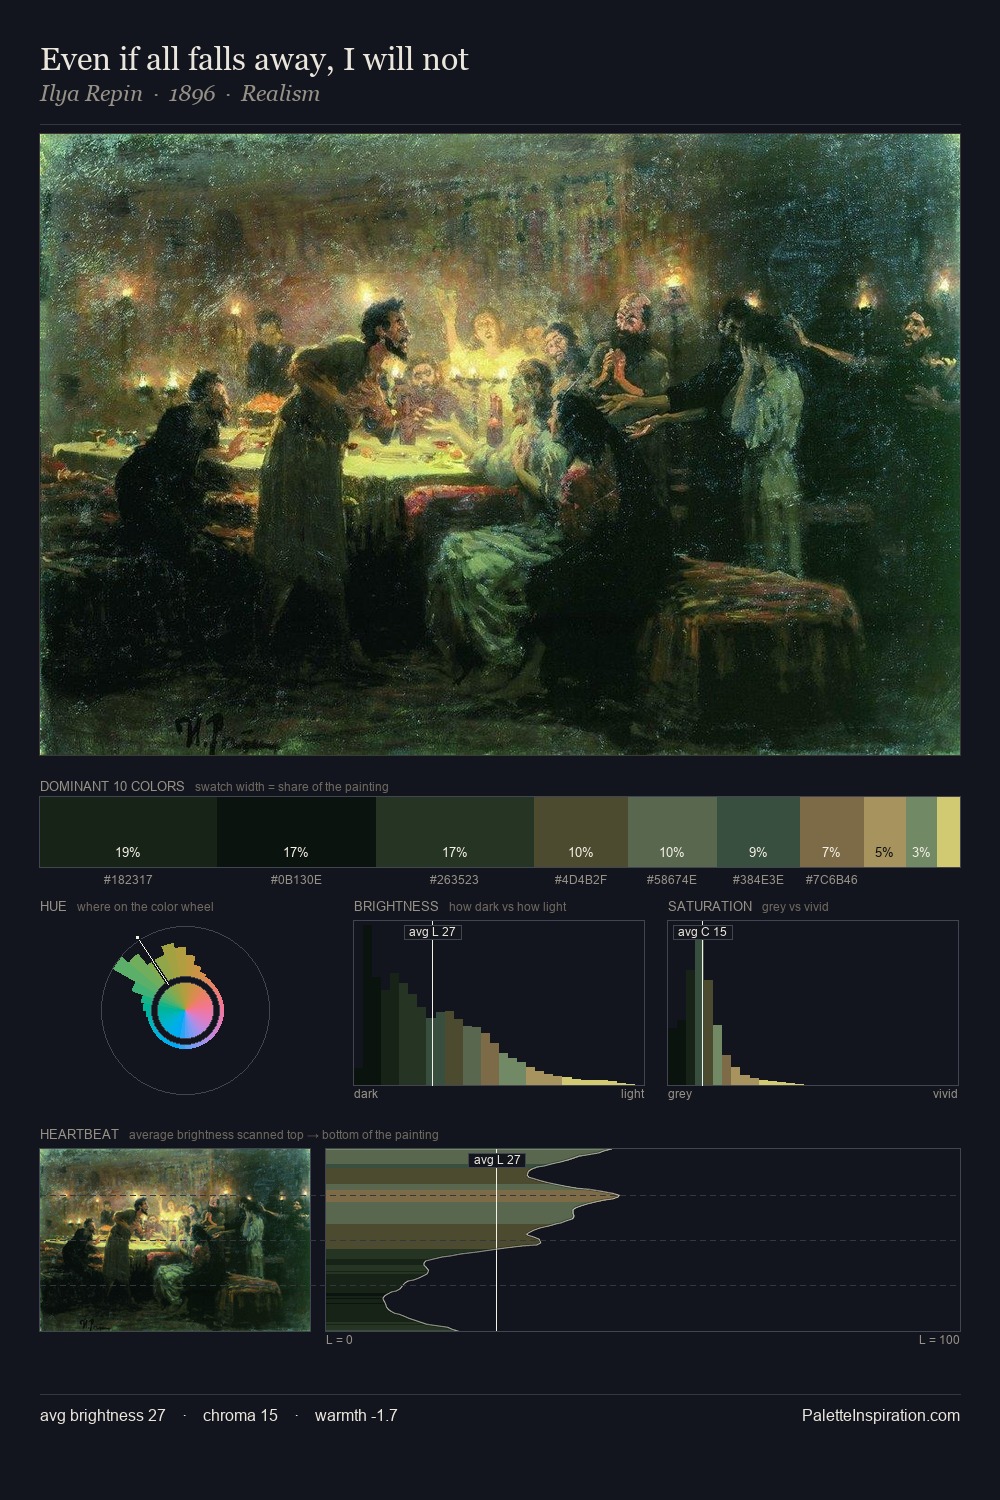Screen dimensions: 1000x1500
Task: Click the hex label '#58674E'
Action: click(x=672, y=880)
